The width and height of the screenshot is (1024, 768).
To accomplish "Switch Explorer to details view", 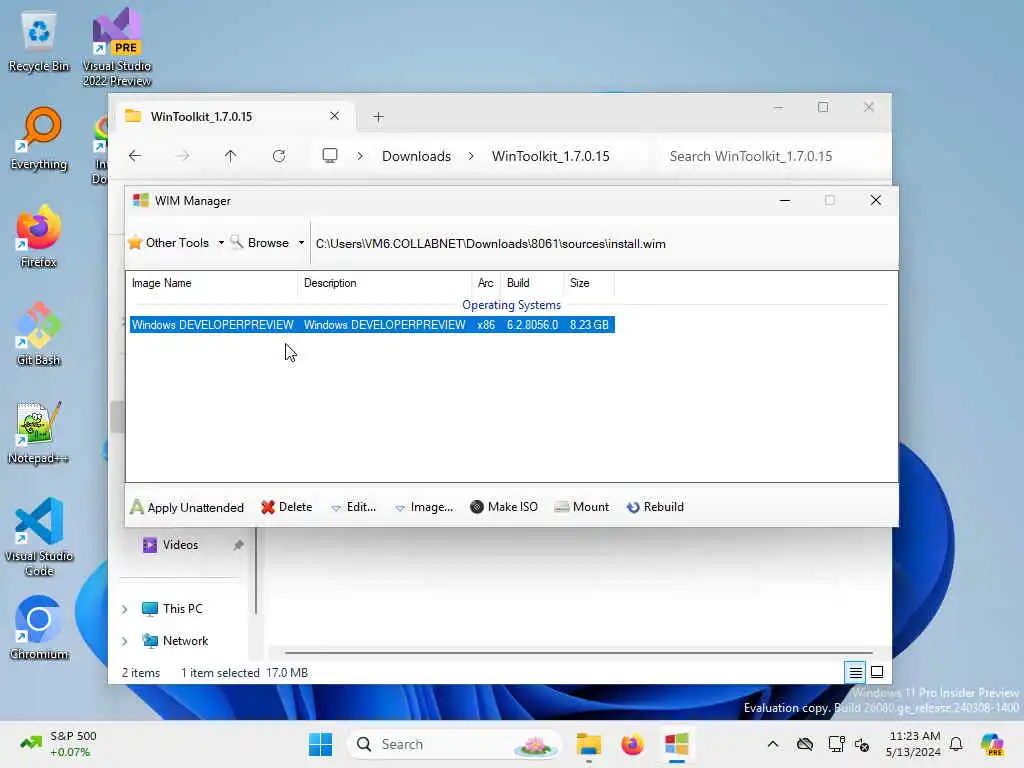I will pos(856,672).
